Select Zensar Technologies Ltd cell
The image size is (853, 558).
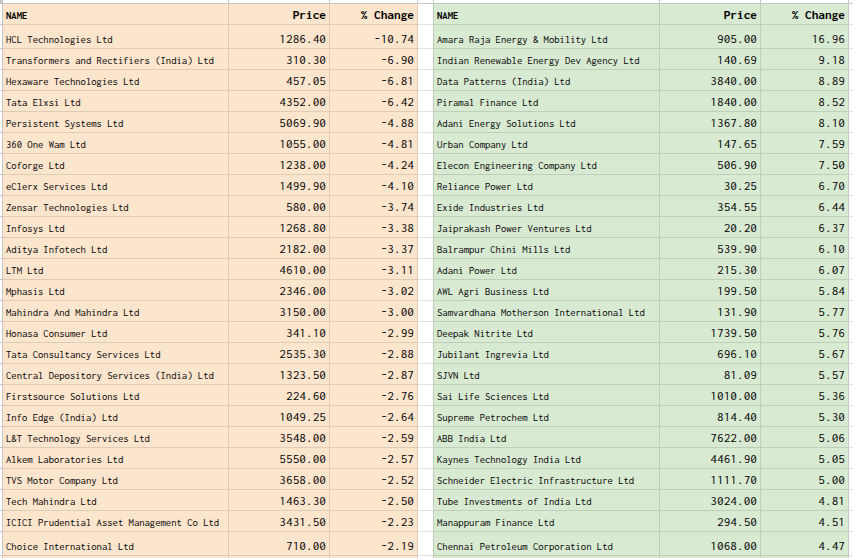click(x=115, y=208)
